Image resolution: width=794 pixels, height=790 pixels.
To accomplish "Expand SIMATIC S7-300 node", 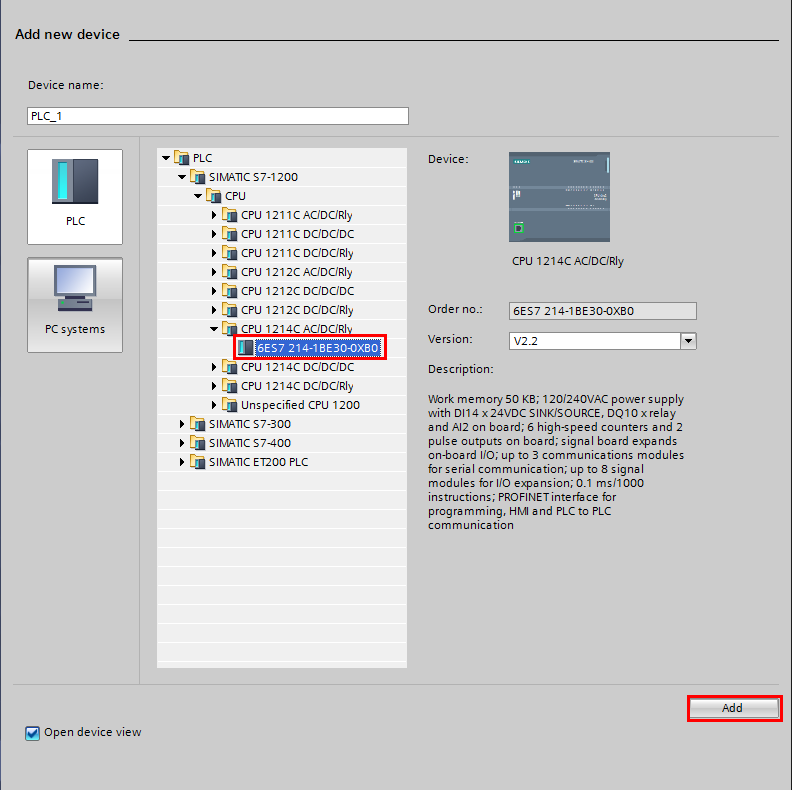I will pos(182,424).
